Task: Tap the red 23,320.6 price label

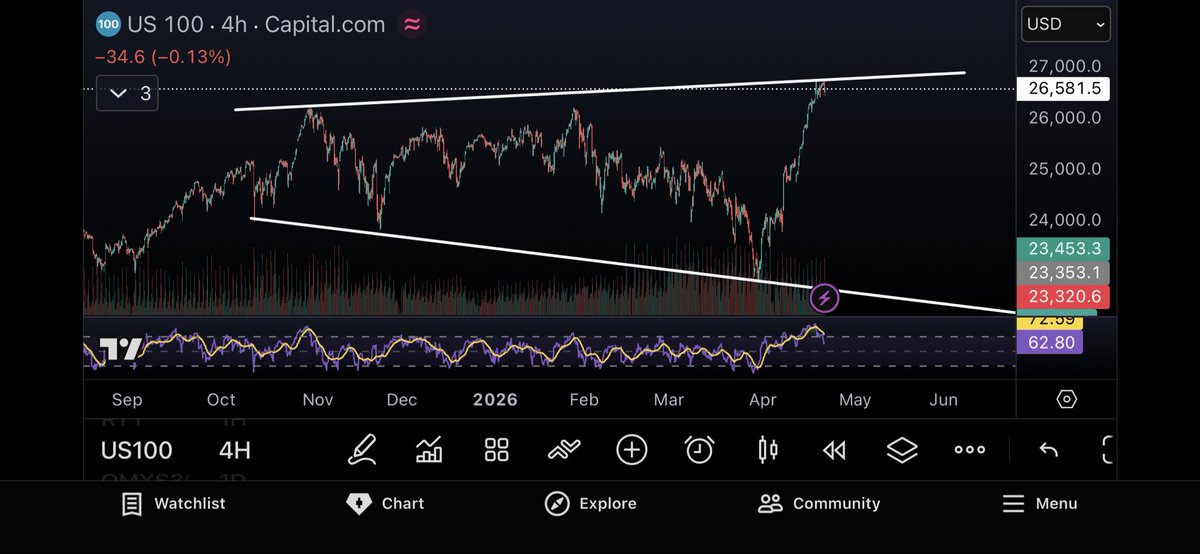Action: pos(1063,297)
